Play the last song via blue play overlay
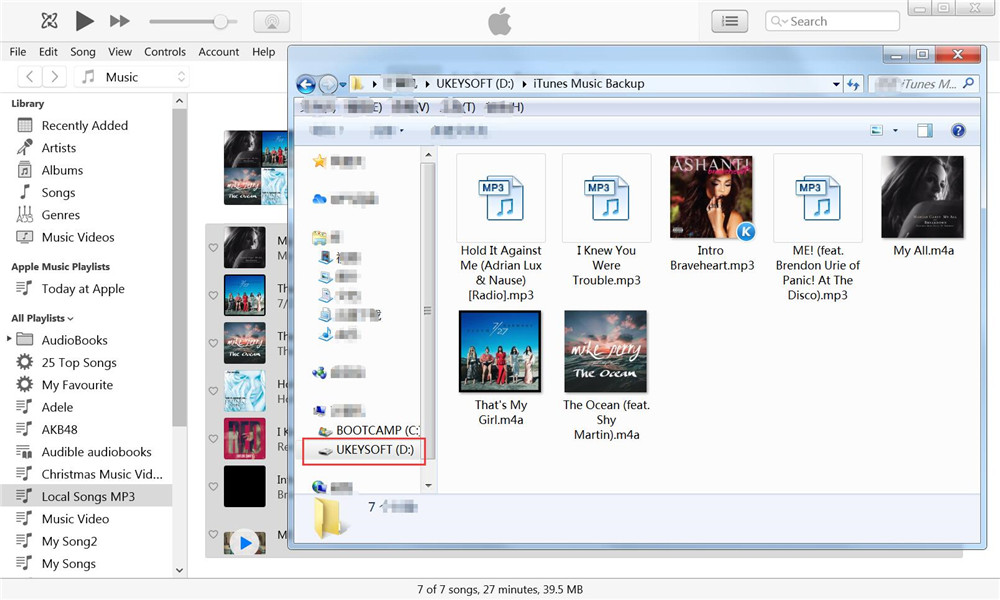 245,543
